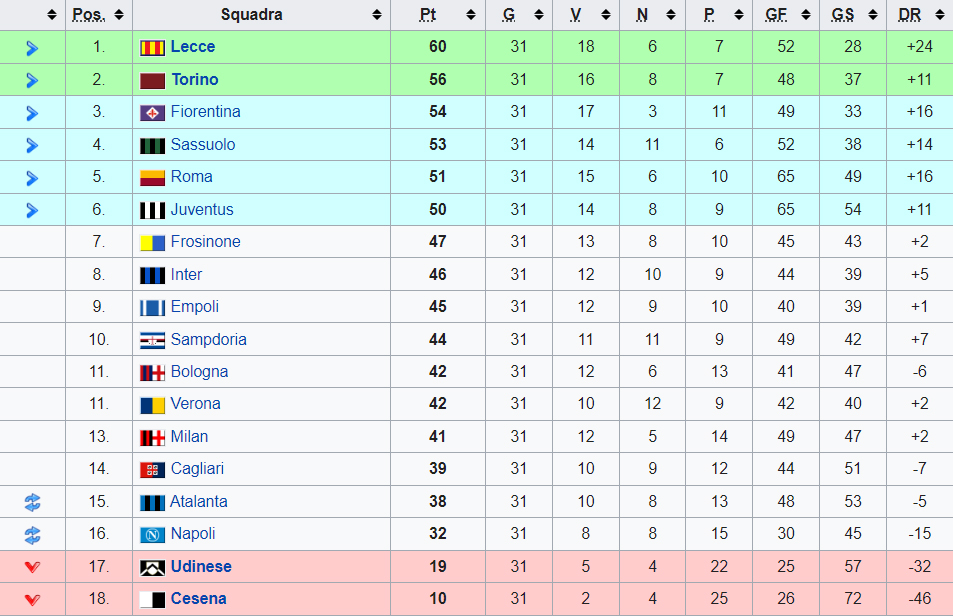Image resolution: width=953 pixels, height=616 pixels.
Task: Sort table by Squadra column arrows
Action: 377,15
